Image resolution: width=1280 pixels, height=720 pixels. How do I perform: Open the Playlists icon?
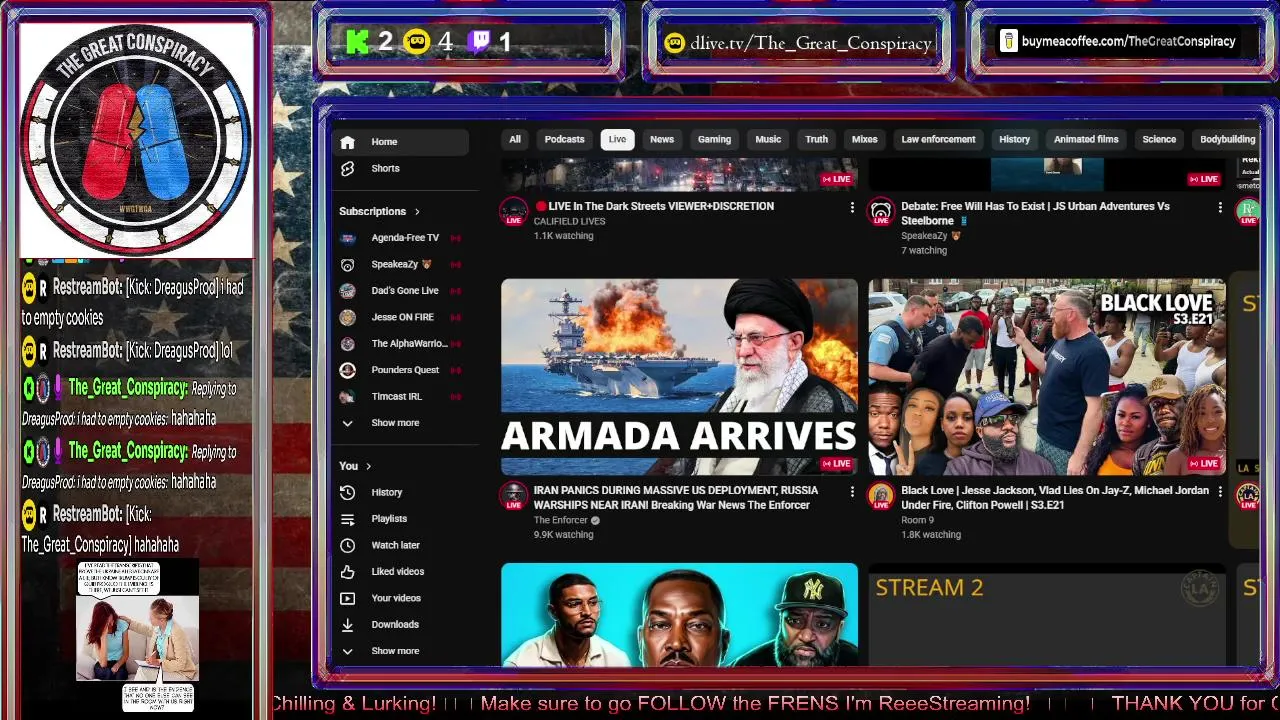click(347, 519)
